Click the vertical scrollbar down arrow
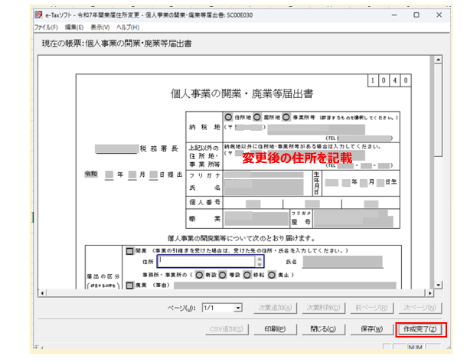474x363 pixels. 438,285
